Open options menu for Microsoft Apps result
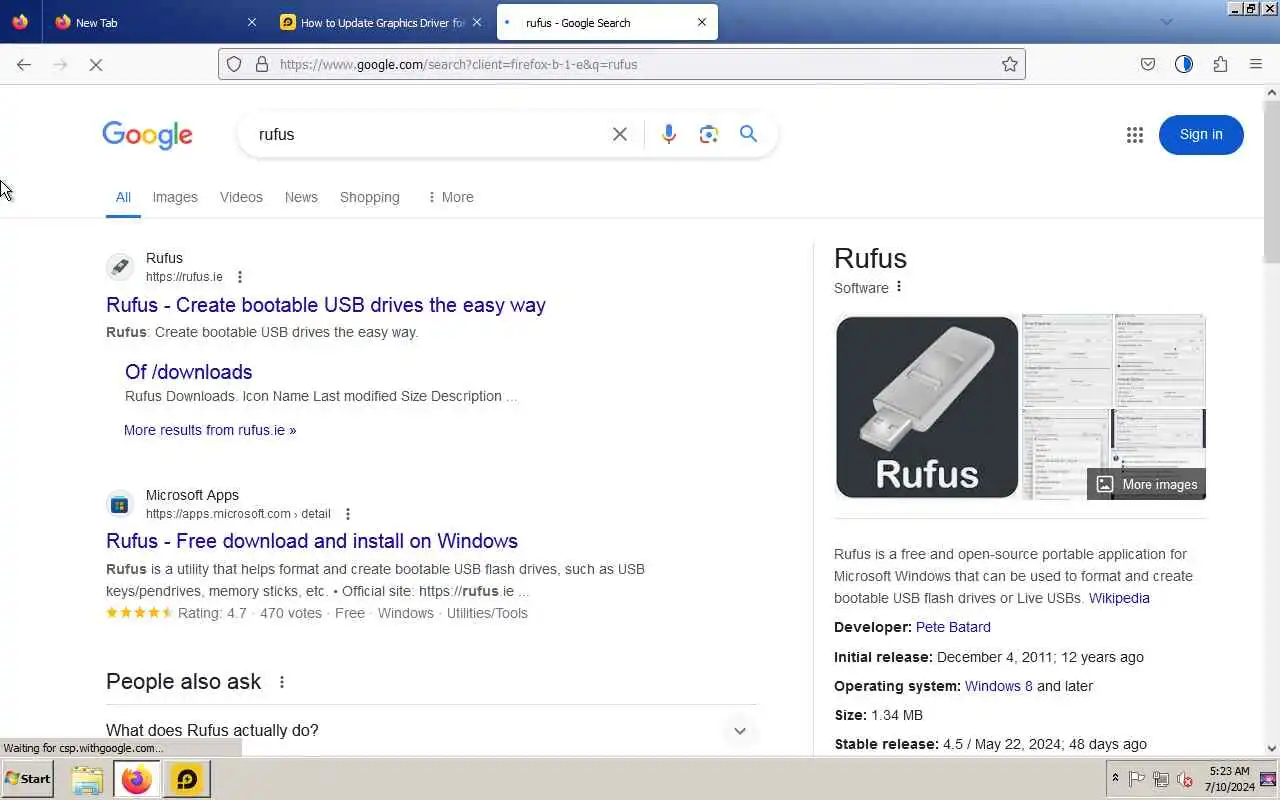The height and width of the screenshot is (800, 1280). (x=347, y=514)
